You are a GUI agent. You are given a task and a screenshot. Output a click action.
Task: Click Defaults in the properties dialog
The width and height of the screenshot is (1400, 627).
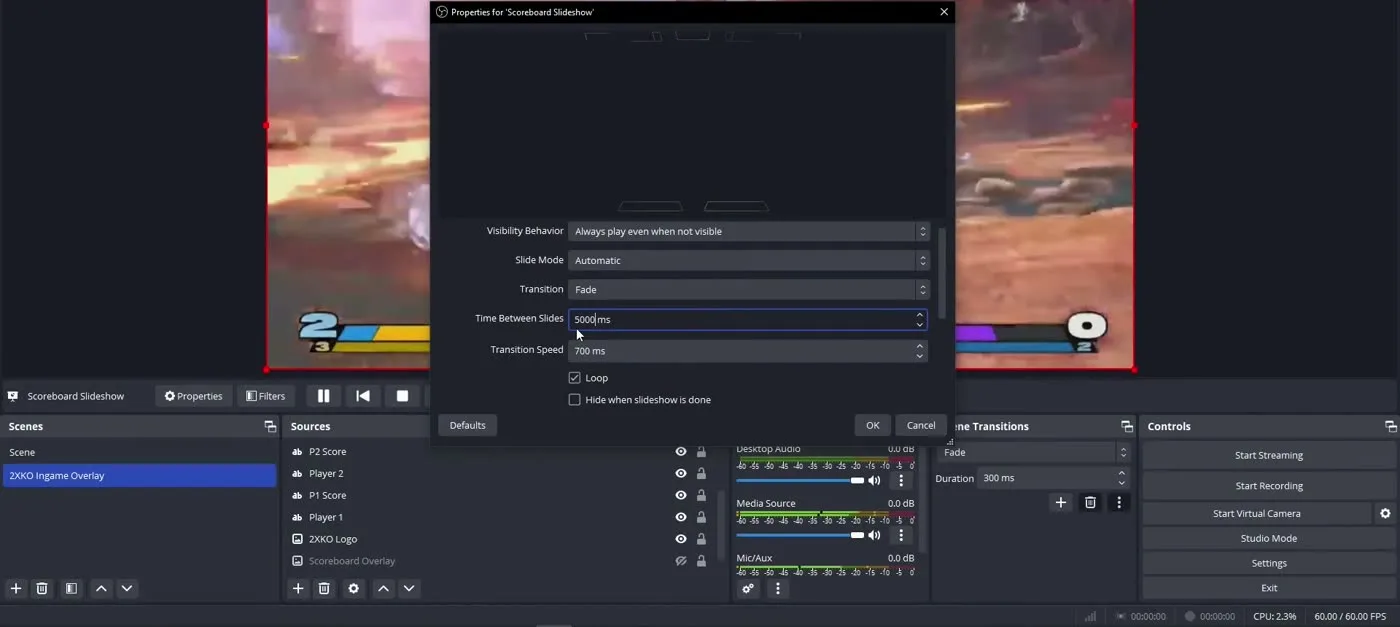tap(467, 425)
